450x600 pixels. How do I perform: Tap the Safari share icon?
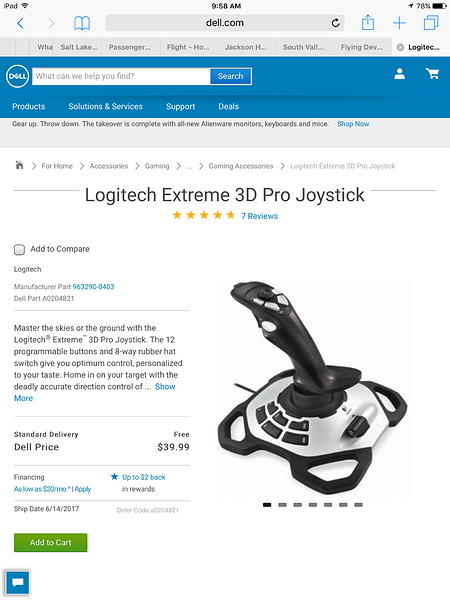[x=368, y=23]
